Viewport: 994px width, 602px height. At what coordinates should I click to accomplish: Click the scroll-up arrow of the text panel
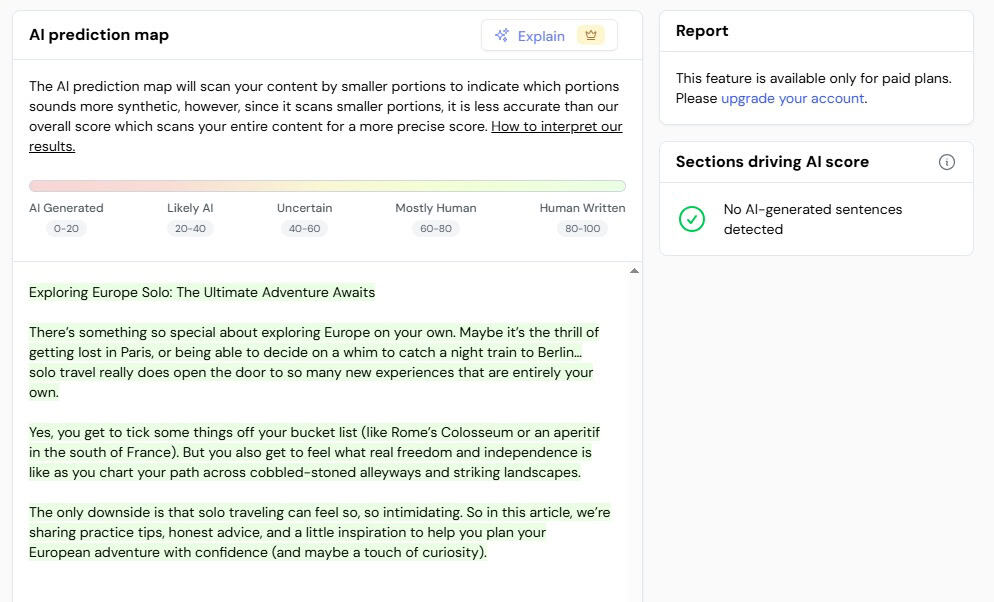(634, 271)
